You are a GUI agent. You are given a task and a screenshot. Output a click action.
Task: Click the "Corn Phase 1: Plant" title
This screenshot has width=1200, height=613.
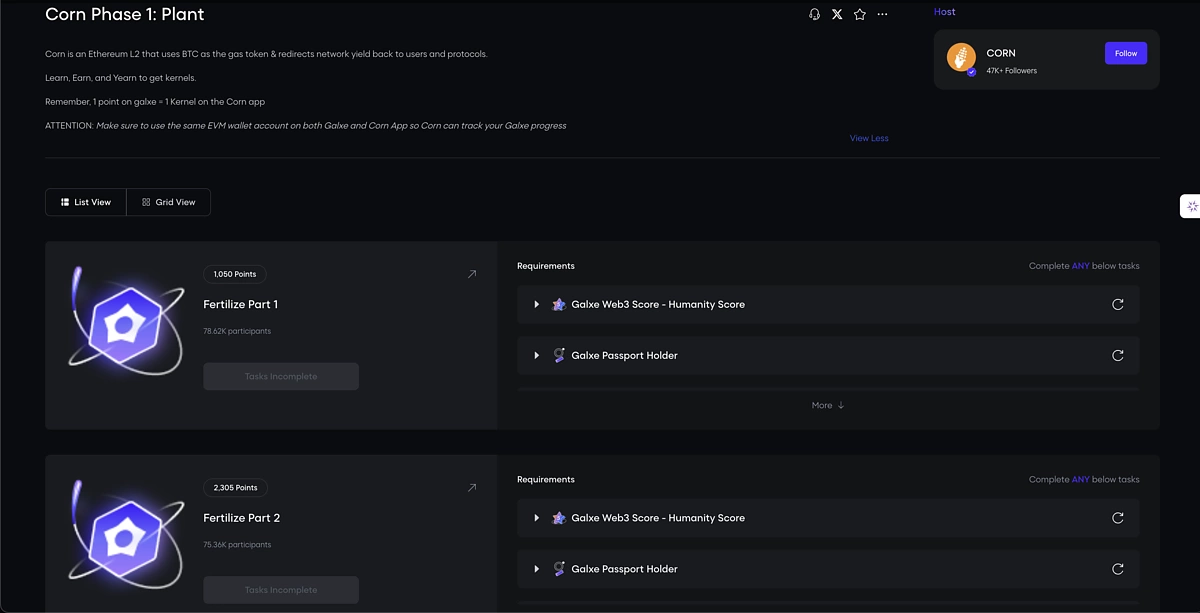tap(125, 15)
